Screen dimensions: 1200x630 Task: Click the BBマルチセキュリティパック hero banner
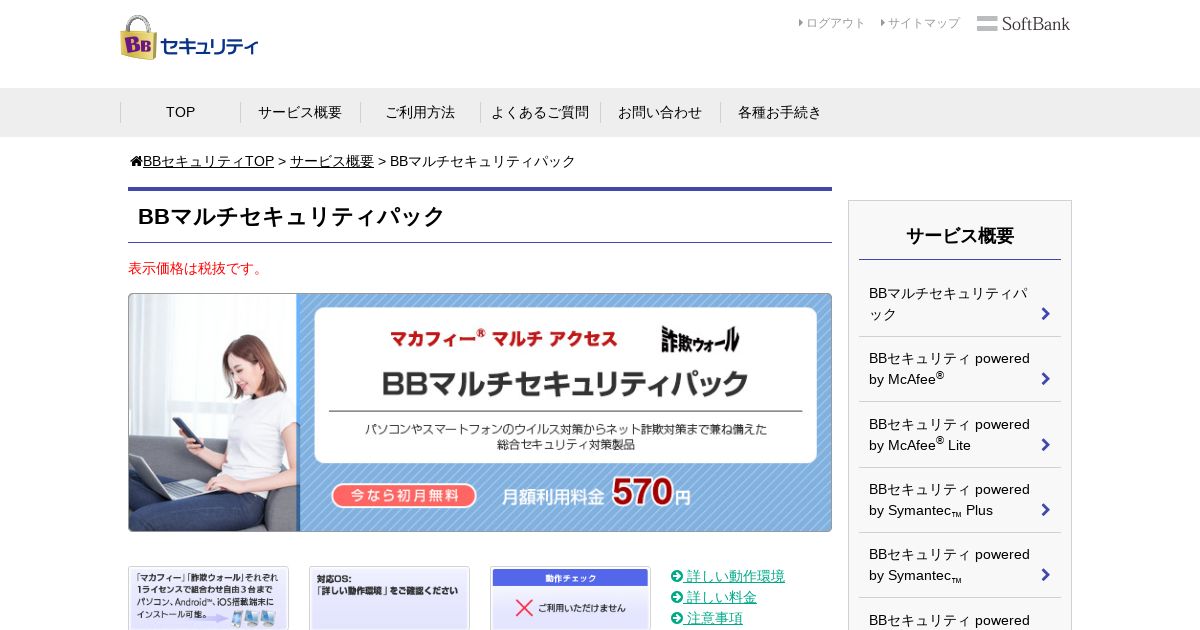click(x=480, y=412)
